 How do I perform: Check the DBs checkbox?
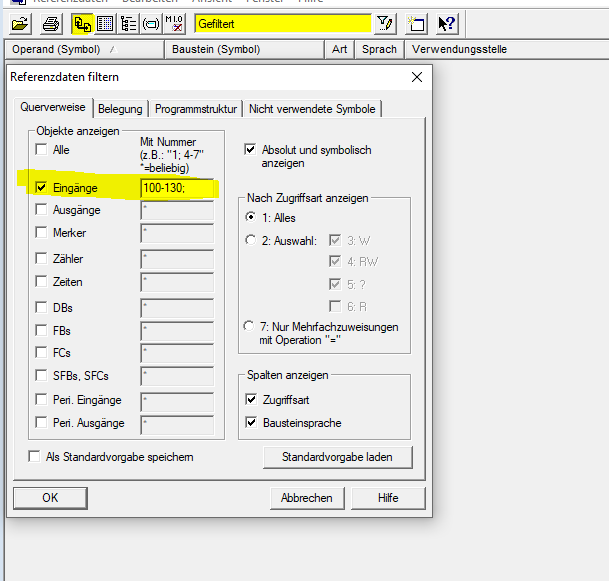[x=41, y=307]
